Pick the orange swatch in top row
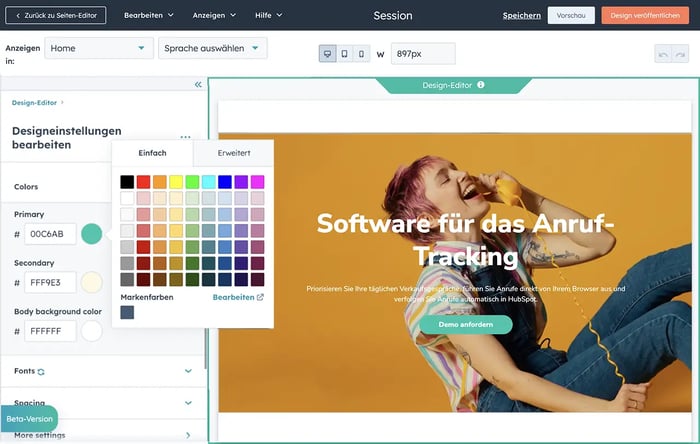 160,182
